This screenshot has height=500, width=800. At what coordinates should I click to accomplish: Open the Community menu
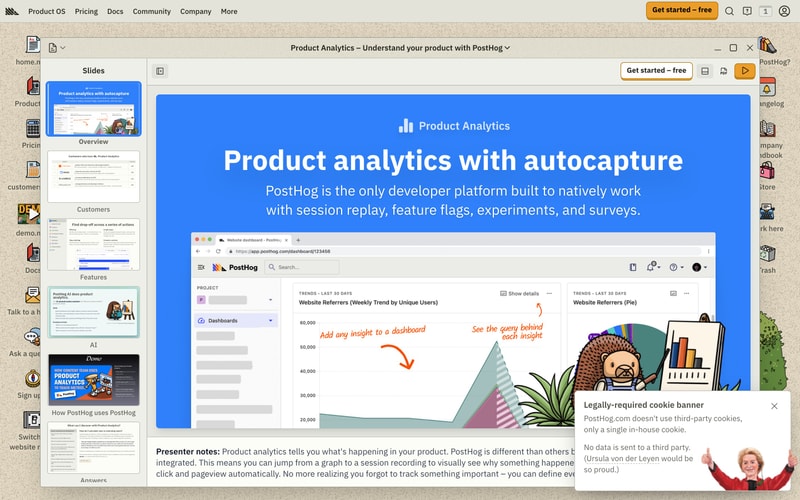pyautogui.click(x=152, y=11)
